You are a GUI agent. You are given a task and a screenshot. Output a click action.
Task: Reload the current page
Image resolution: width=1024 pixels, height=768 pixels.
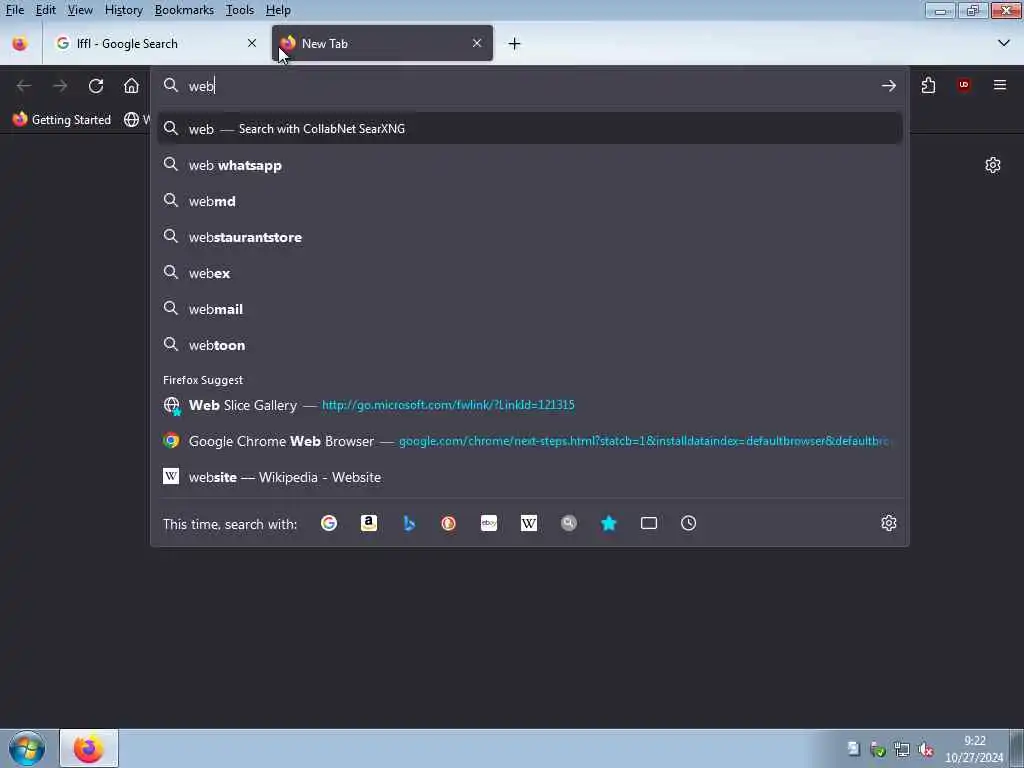pos(96,86)
